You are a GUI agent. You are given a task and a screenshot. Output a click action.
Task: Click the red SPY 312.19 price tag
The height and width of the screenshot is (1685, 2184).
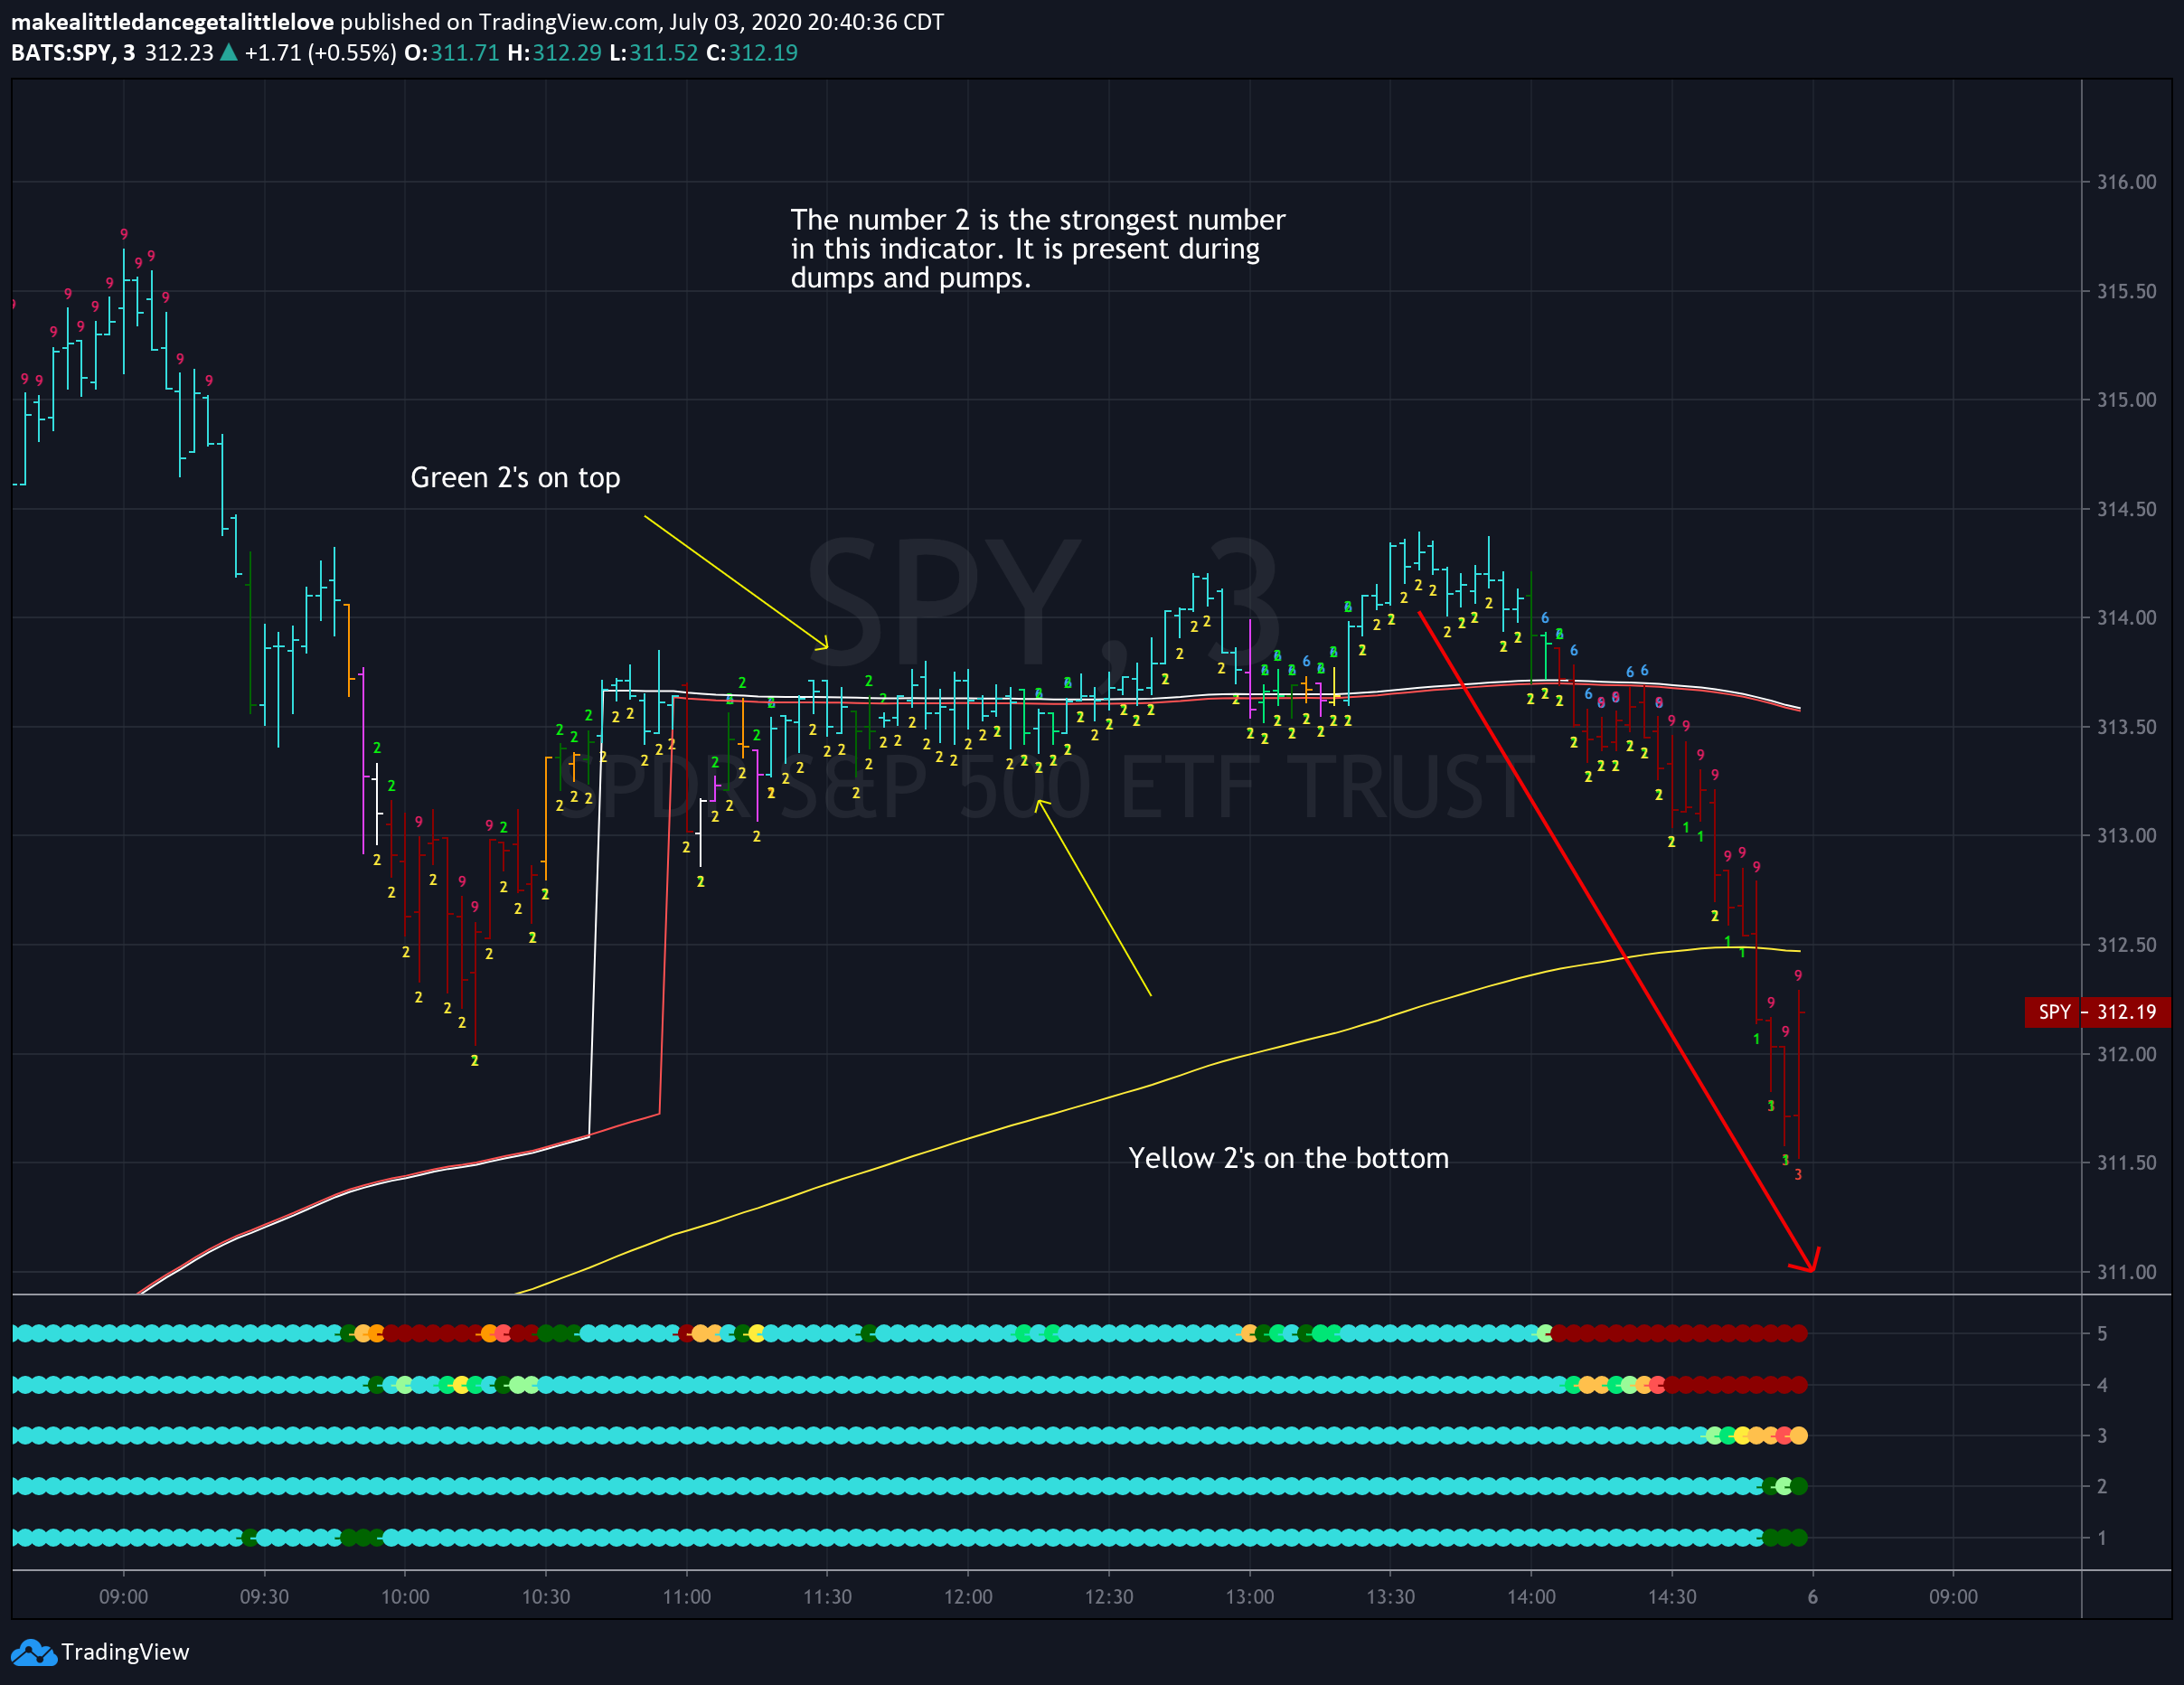[2097, 1012]
